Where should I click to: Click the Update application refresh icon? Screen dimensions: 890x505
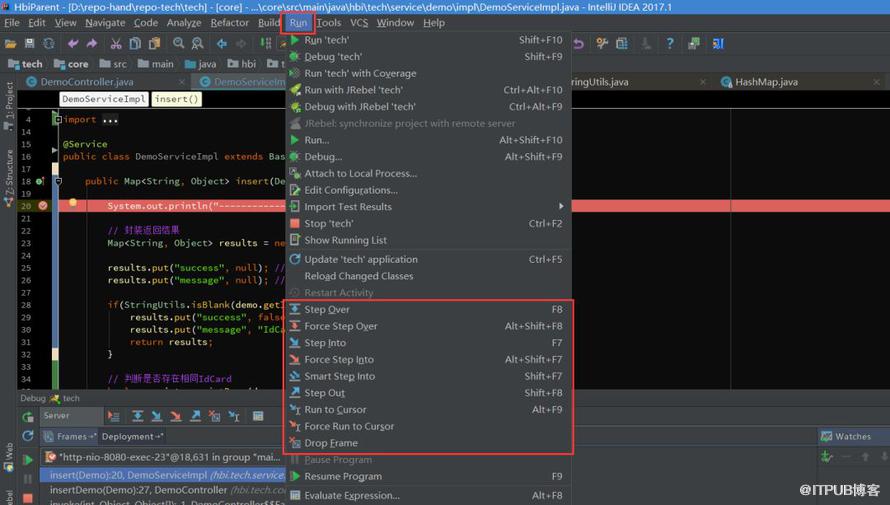click(x=28, y=436)
